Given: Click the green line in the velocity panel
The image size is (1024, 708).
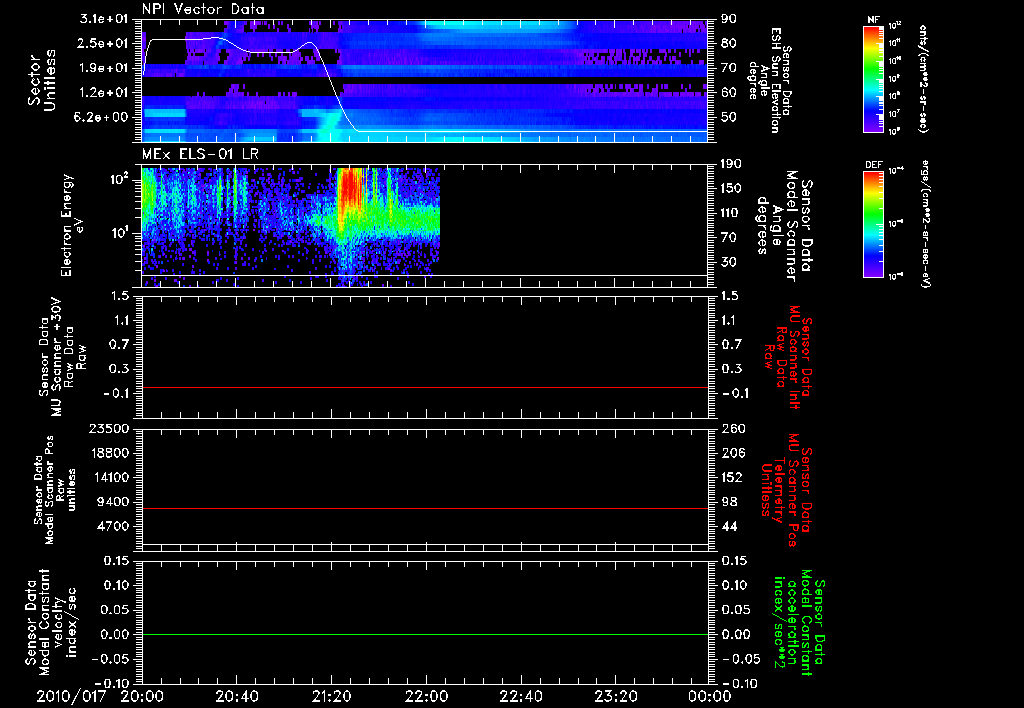Looking at the screenshot, I should pyautogui.click(x=424, y=634).
